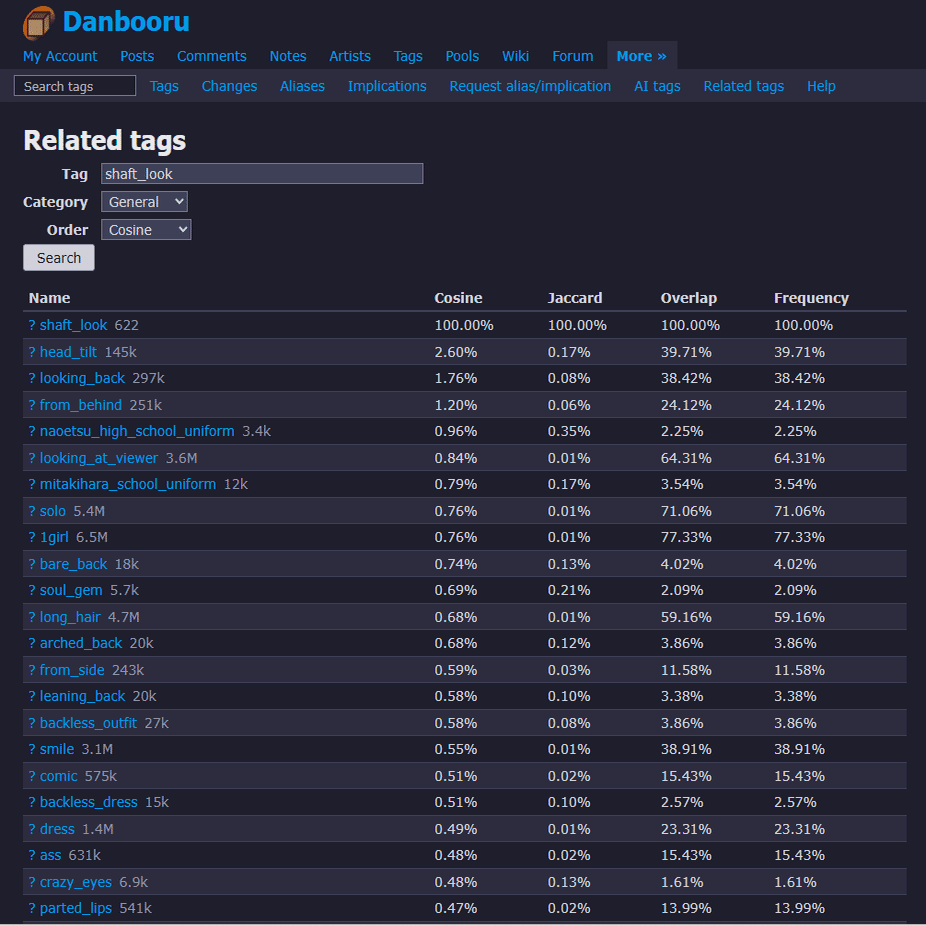Viewport: 926px width, 926px height.
Task: Open the shaft_look tag link
Action: coord(73,325)
